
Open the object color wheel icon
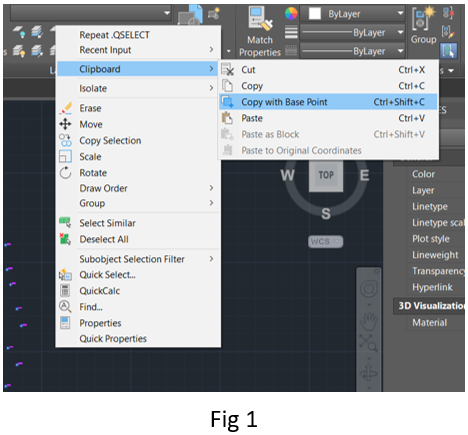[291, 14]
